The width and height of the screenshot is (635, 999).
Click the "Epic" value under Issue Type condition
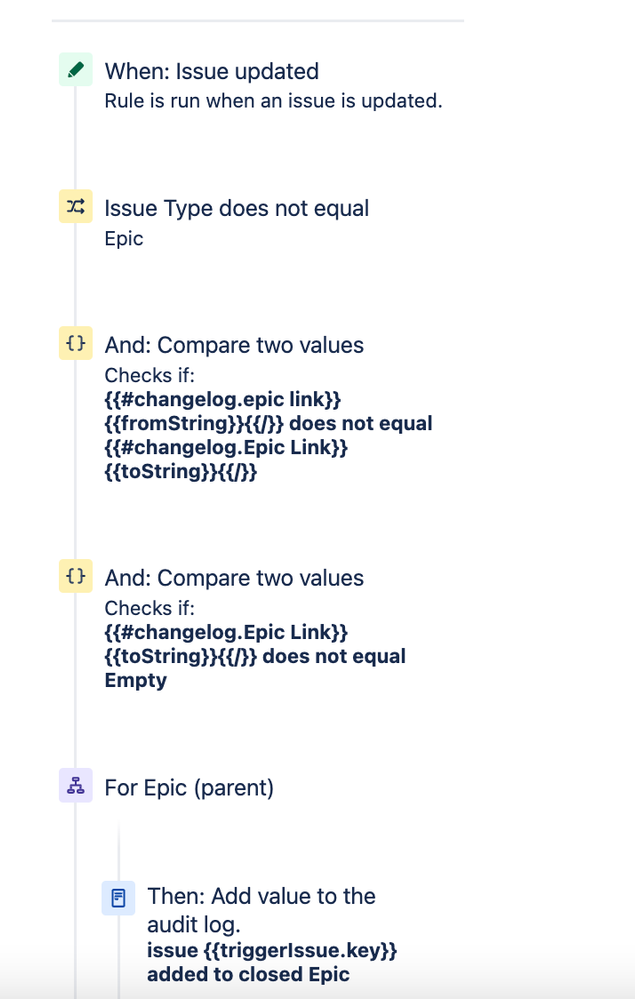(124, 238)
